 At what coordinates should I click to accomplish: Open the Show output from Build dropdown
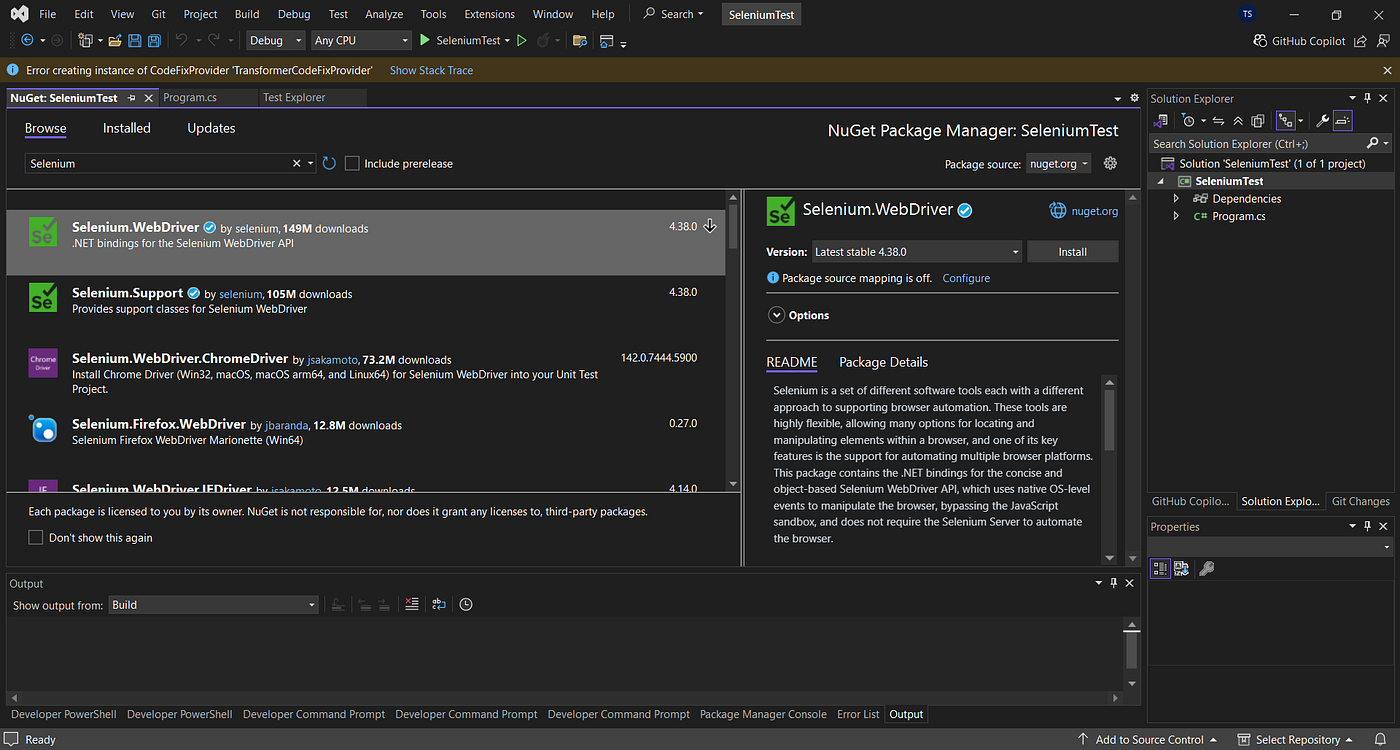click(x=214, y=605)
